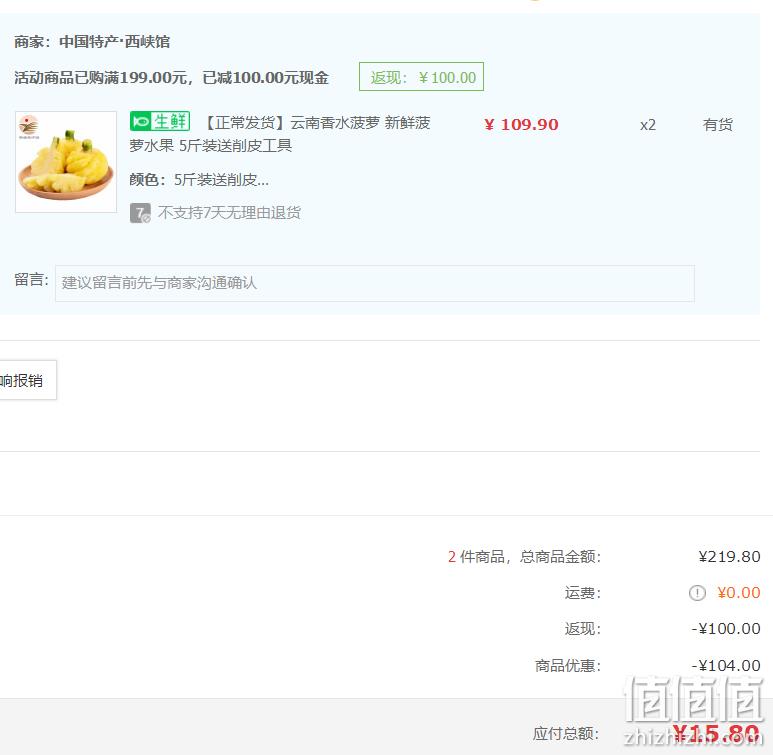Viewport: 773px width, 755px height.
Task: Click the 应付总额 payable total amount
Action: click(x=716, y=733)
